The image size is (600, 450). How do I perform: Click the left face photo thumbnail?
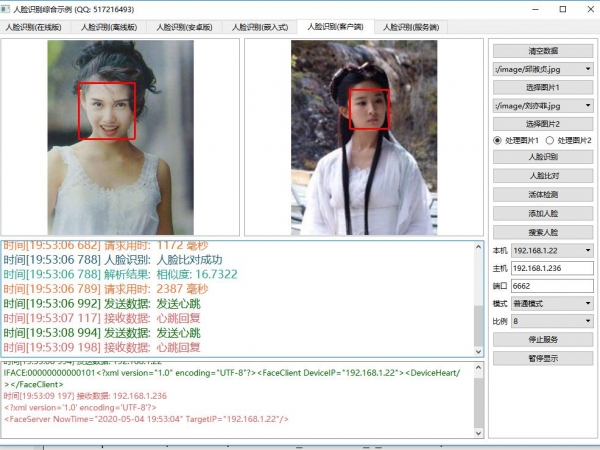coord(121,137)
